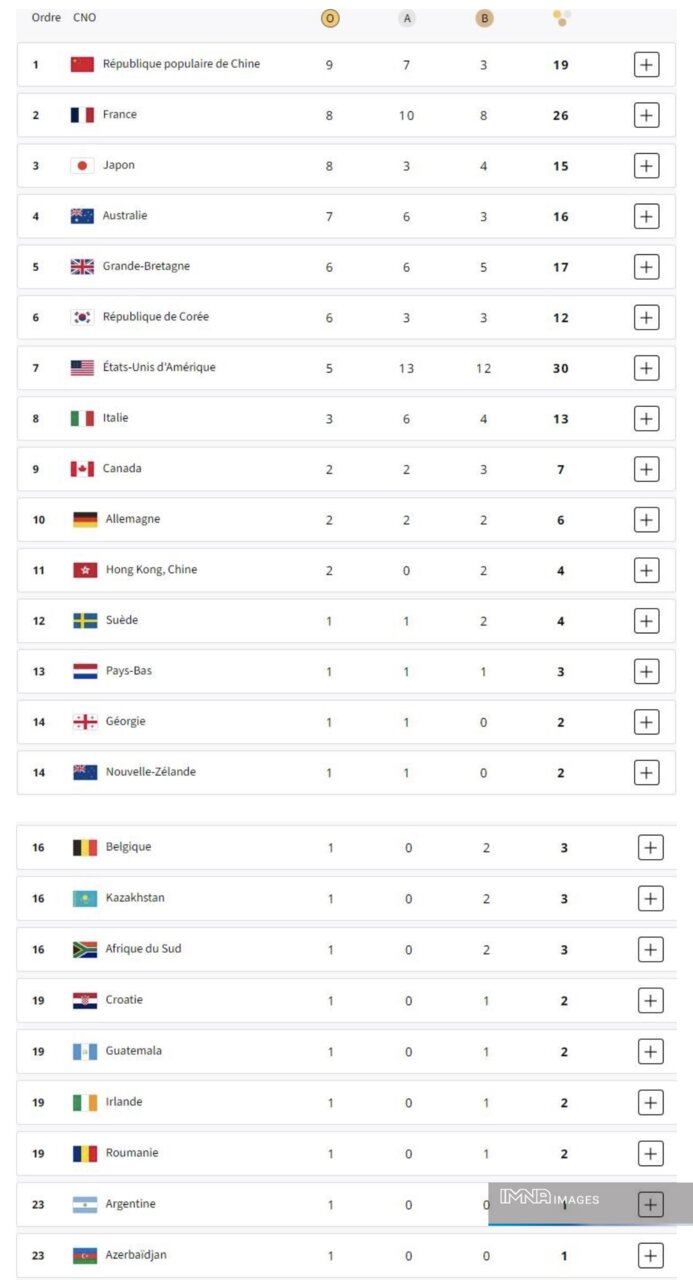
Task: Click the Australie flag icon
Action: click(82, 216)
